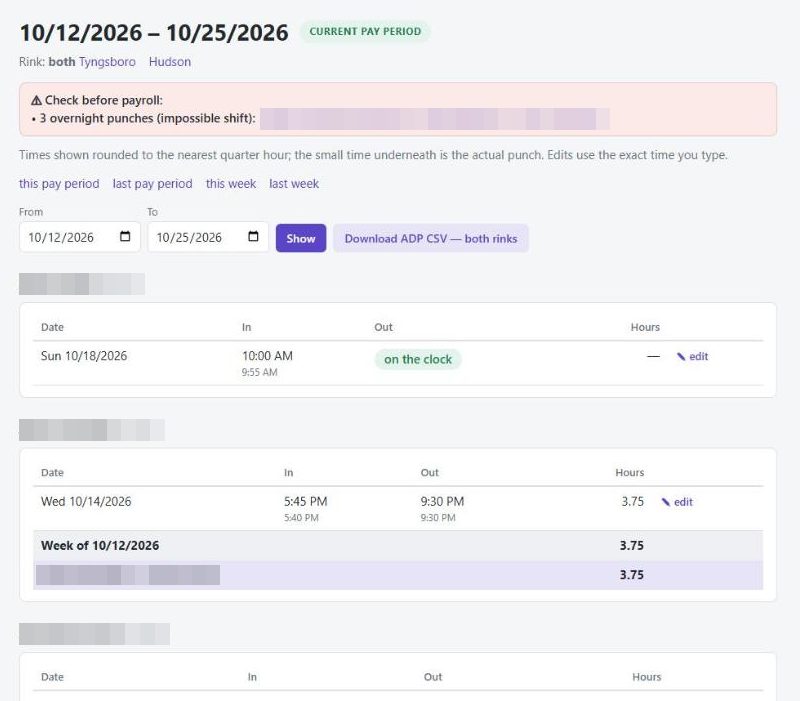Click the 'on the clock' status badge
Image resolution: width=800 pixels, height=701 pixels.
pyautogui.click(x=418, y=359)
